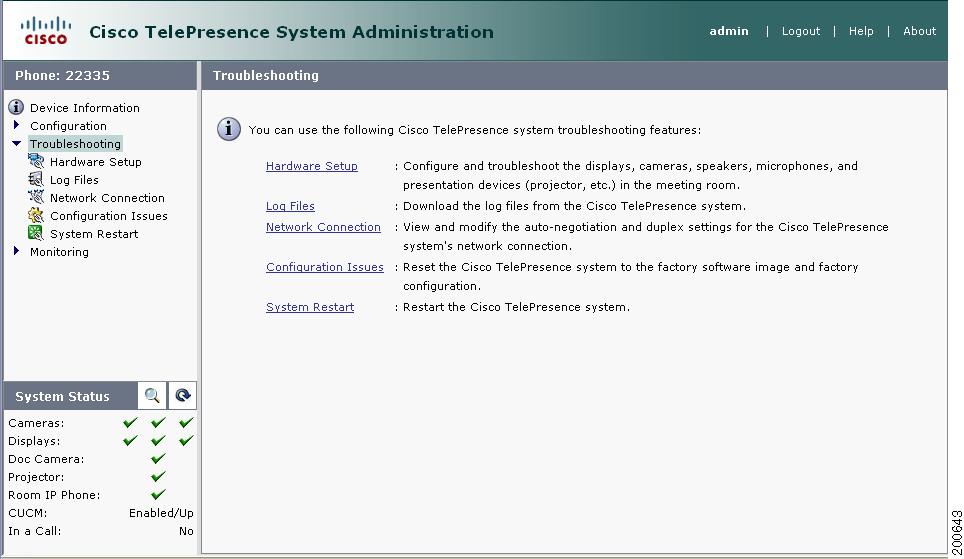Click the second Displays status checkmark
Screen dimensions: 964x559
159,440
